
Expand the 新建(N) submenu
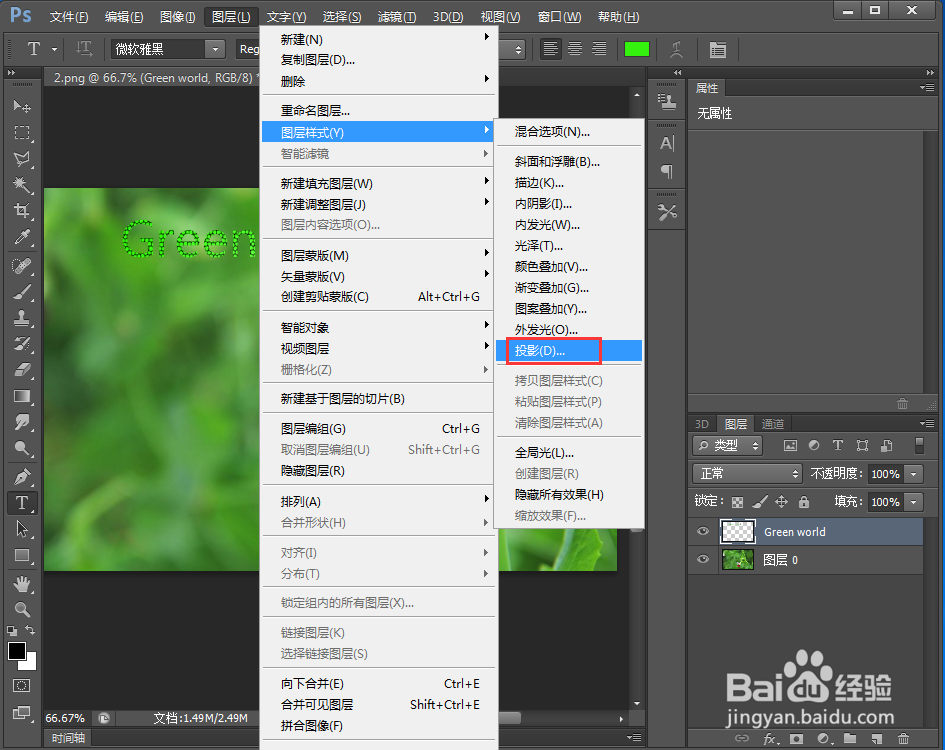[378, 39]
